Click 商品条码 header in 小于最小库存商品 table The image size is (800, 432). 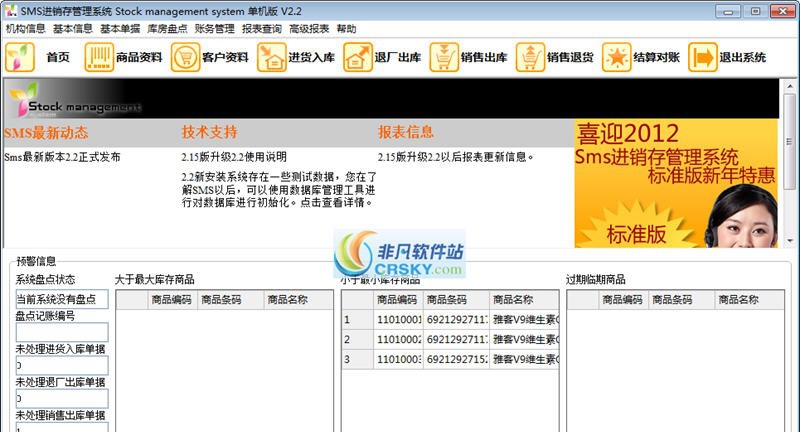click(456, 300)
